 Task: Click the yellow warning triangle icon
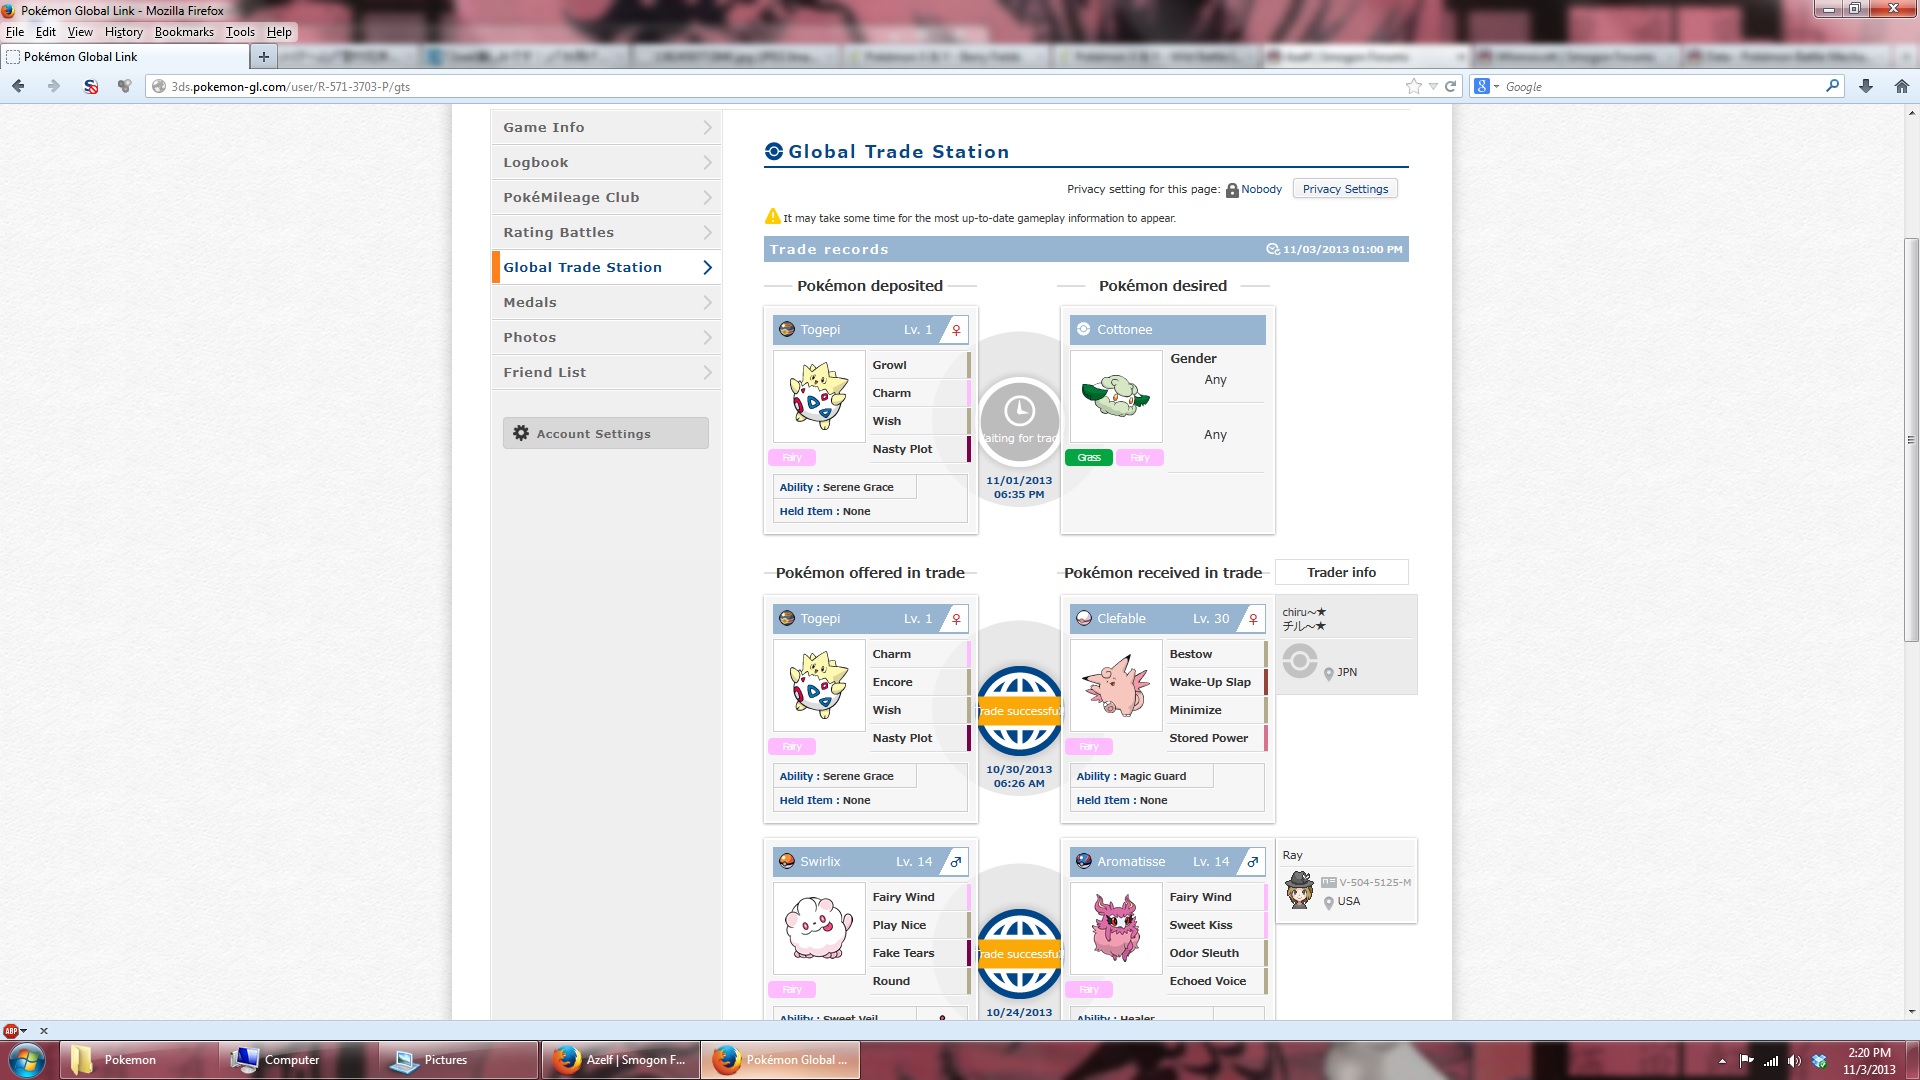[773, 216]
